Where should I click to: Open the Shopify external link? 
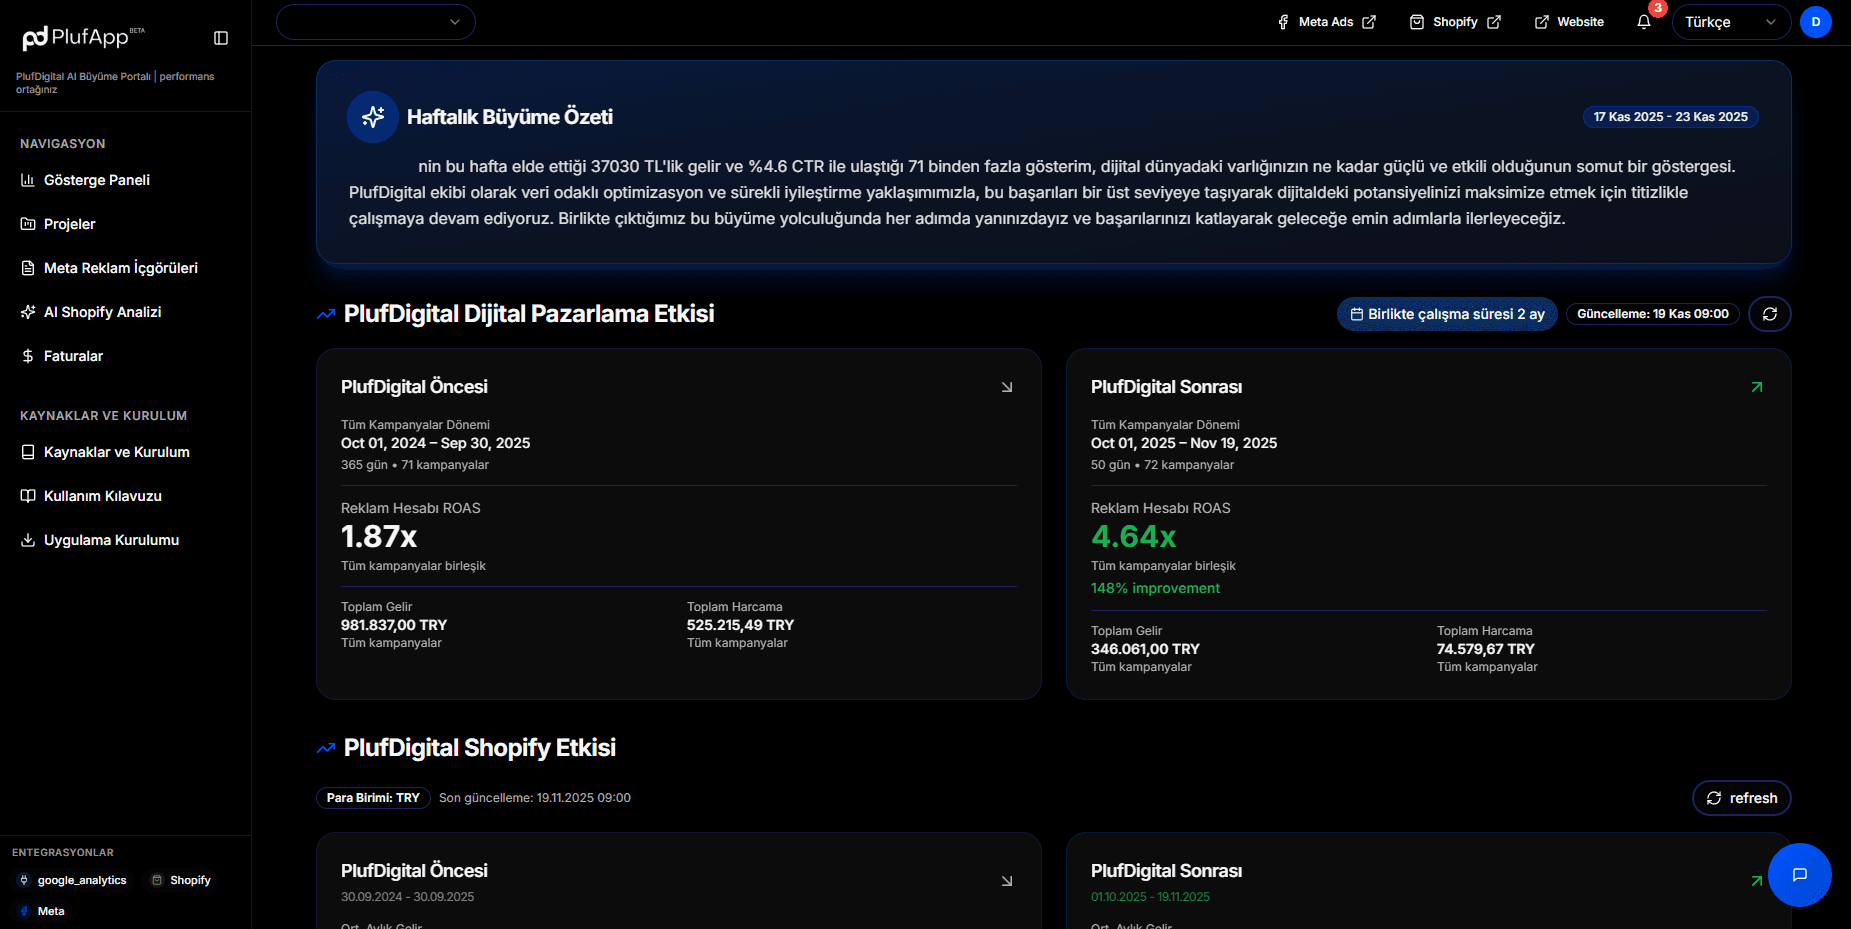tap(1455, 22)
